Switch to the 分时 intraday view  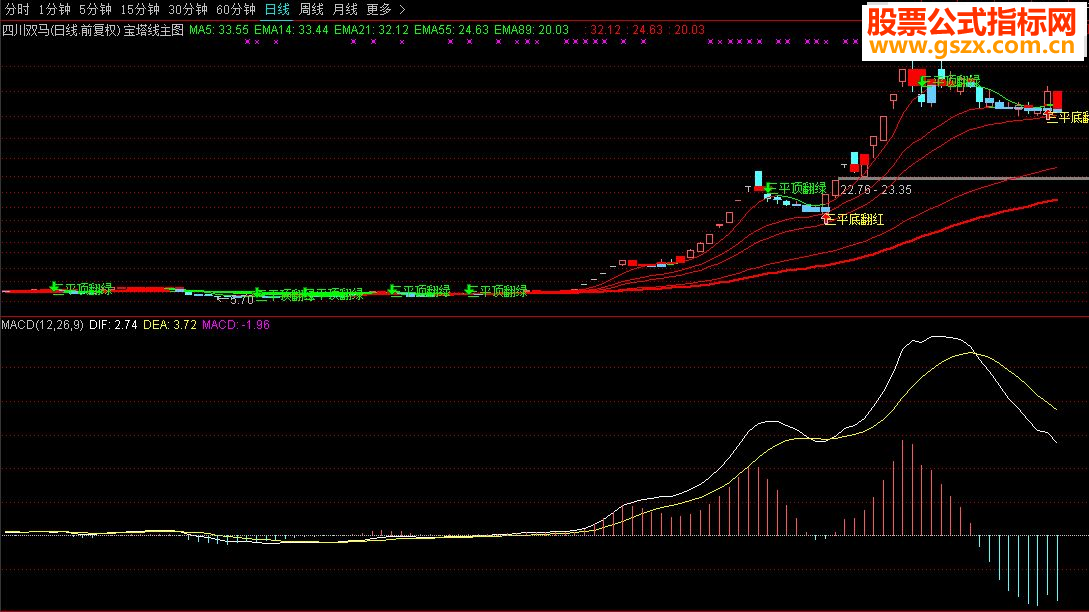click(17, 10)
